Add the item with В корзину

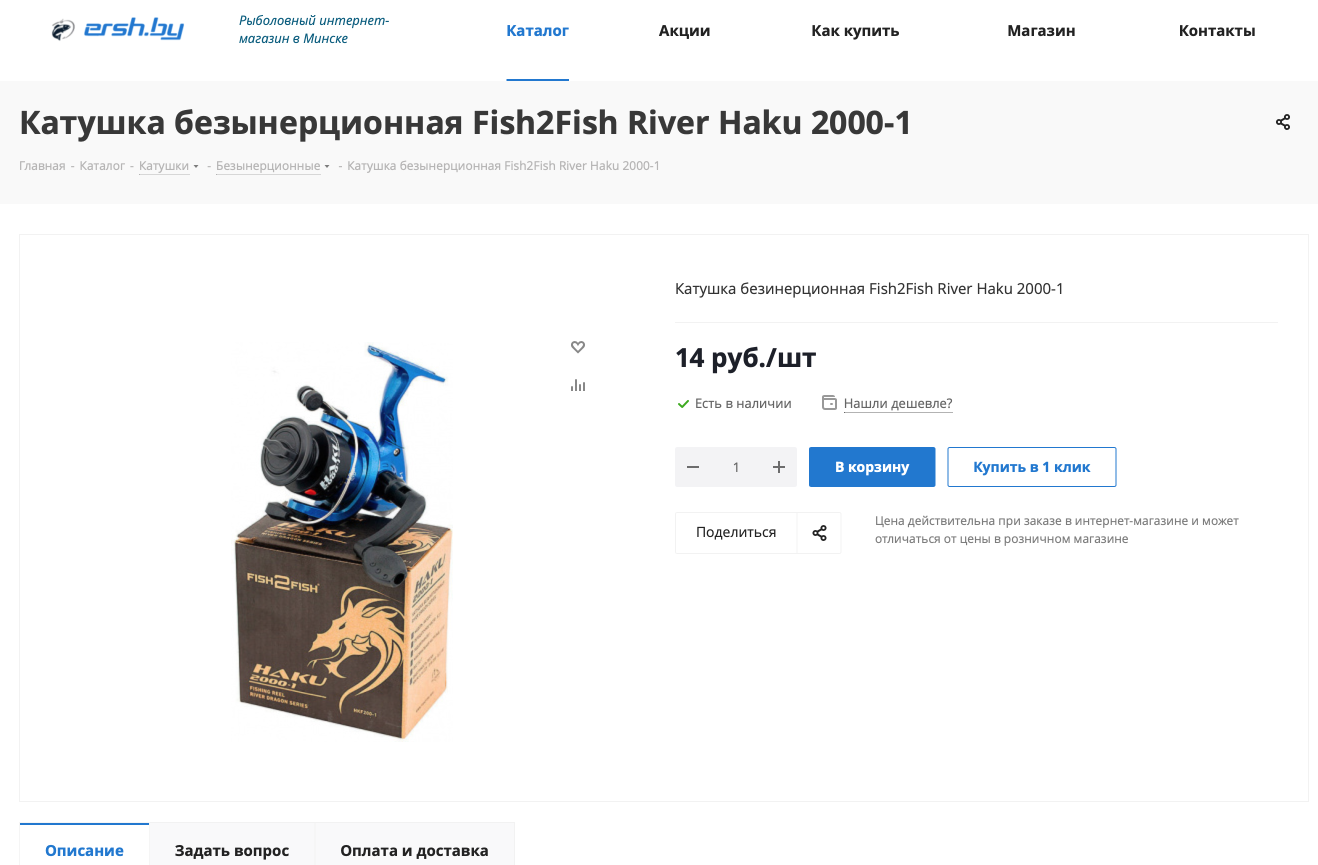872,467
